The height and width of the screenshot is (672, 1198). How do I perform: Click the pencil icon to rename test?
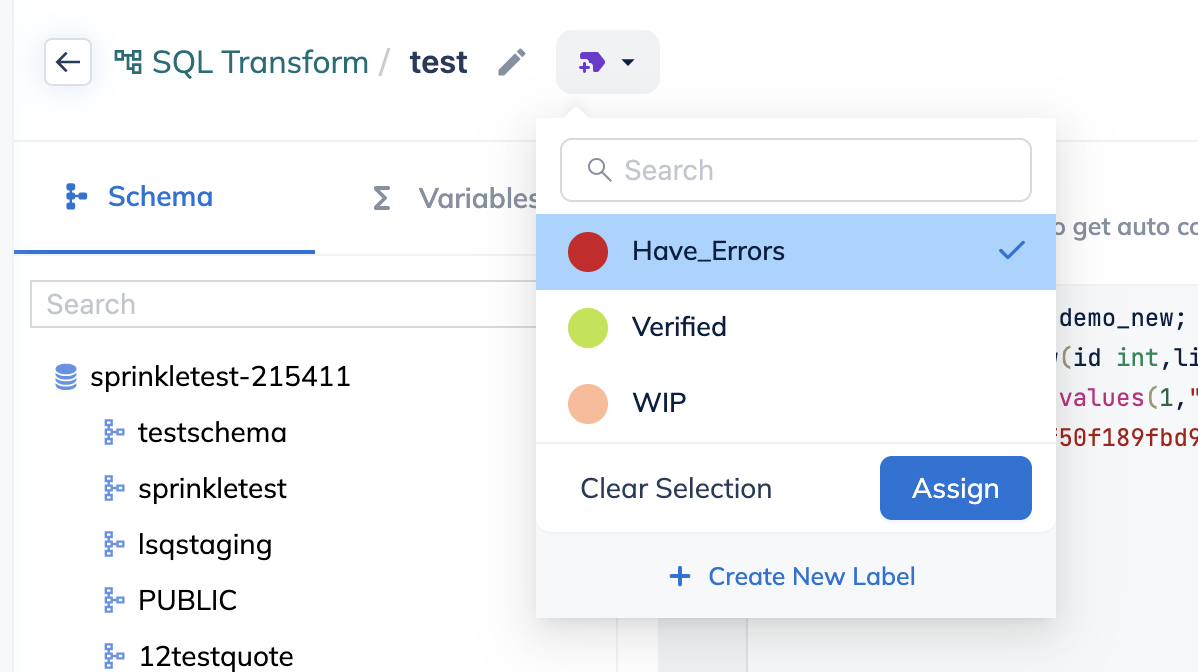pyautogui.click(x=512, y=63)
